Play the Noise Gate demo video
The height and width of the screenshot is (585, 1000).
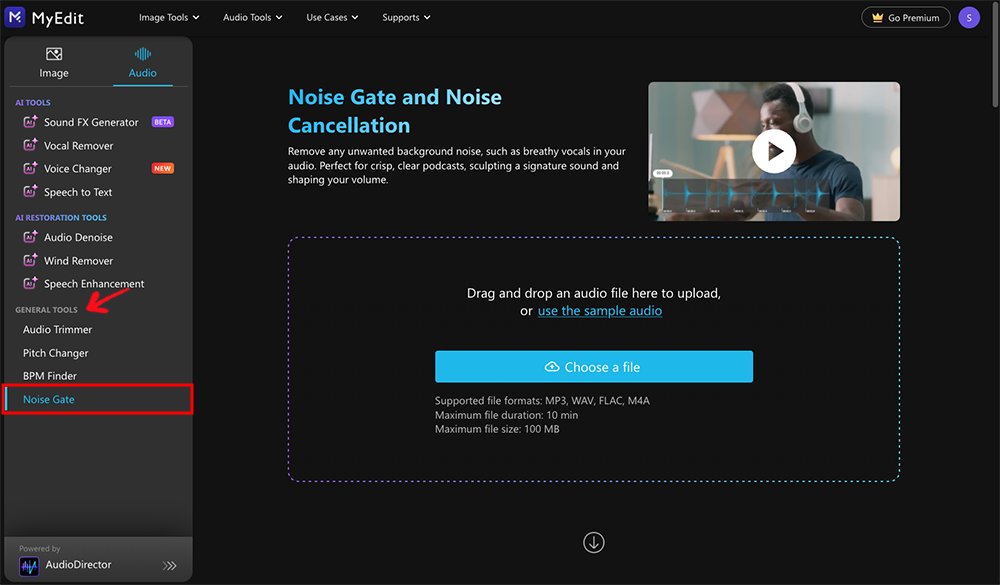[775, 151]
